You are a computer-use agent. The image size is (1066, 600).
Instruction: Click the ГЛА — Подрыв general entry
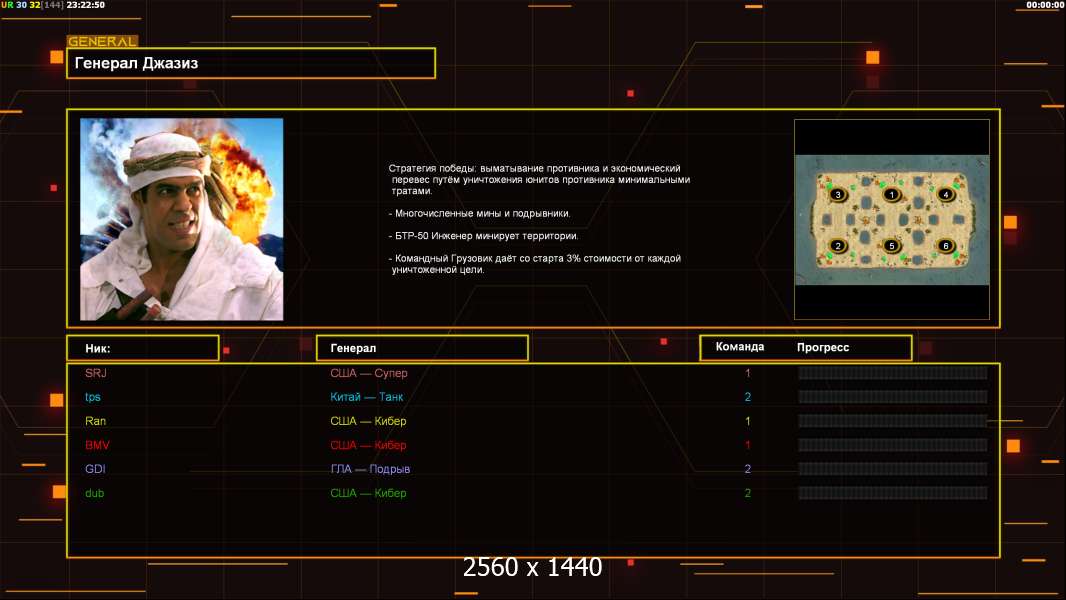[370, 469]
